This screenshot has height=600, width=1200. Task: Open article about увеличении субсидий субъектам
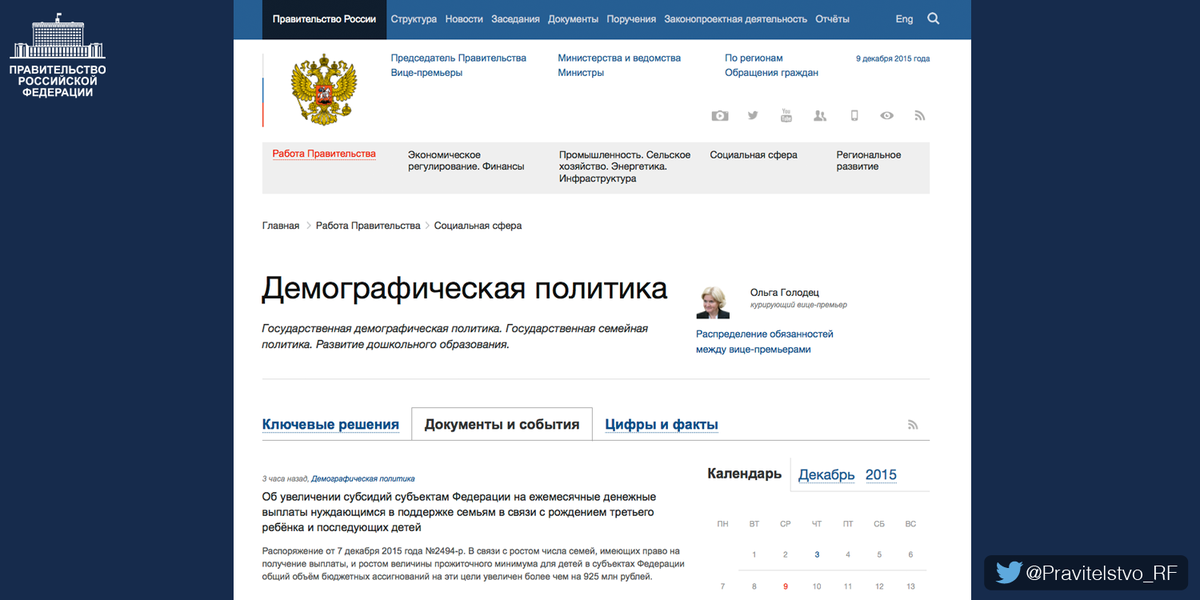459,512
